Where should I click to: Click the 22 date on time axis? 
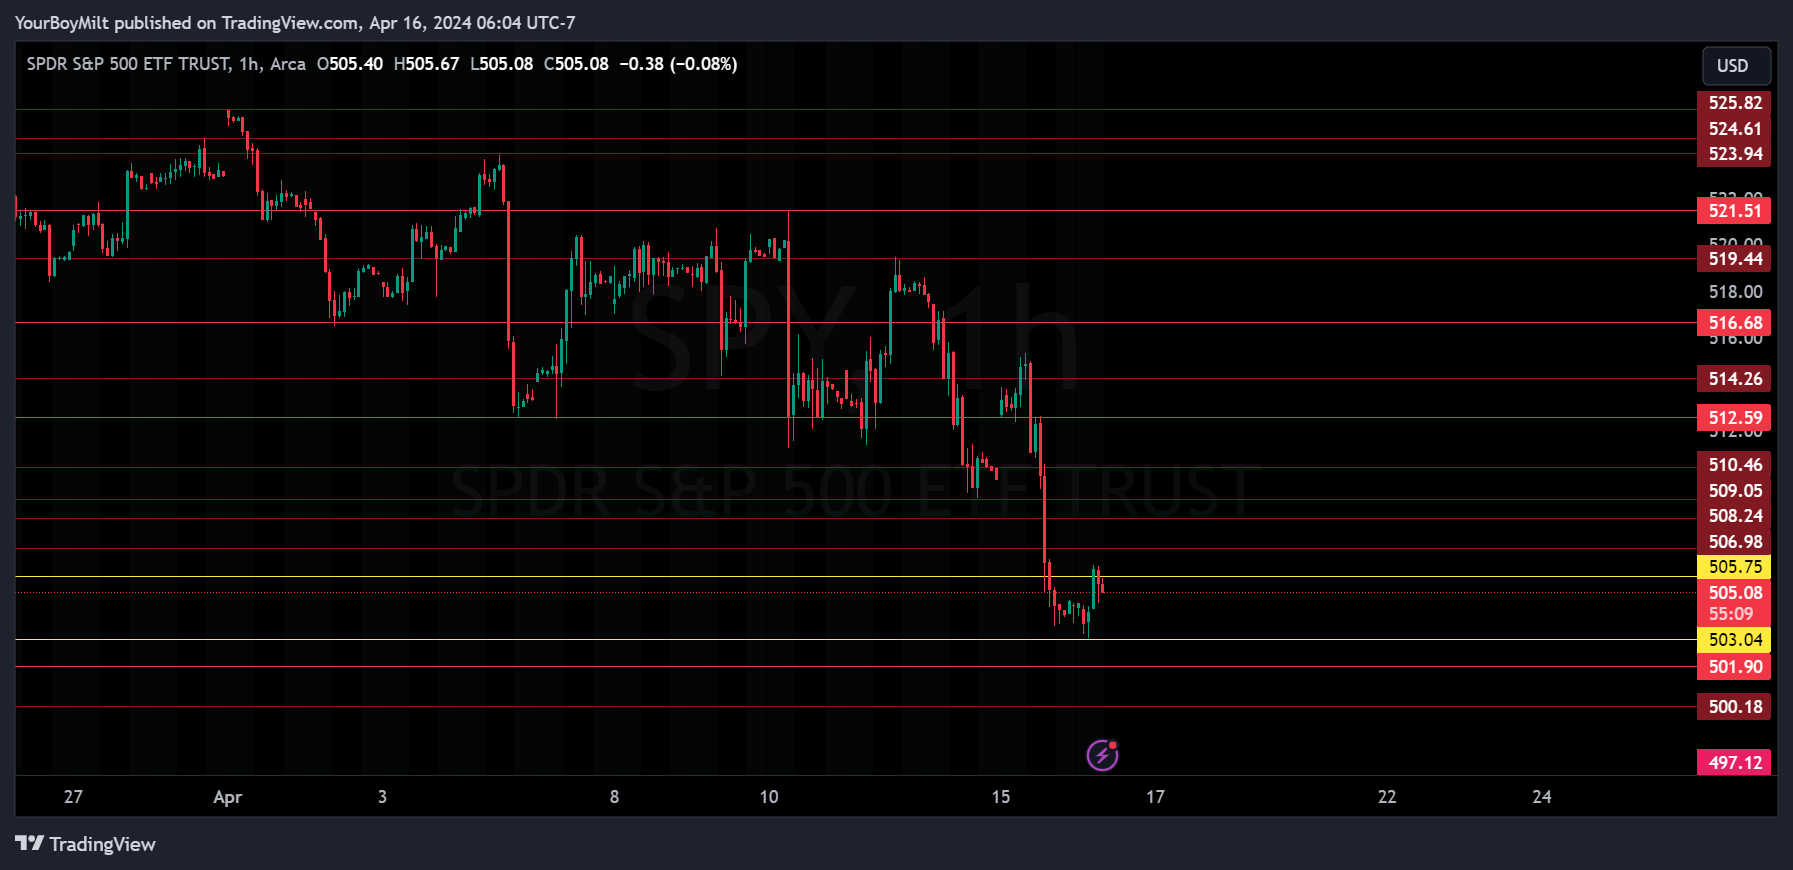pyautogui.click(x=1386, y=797)
